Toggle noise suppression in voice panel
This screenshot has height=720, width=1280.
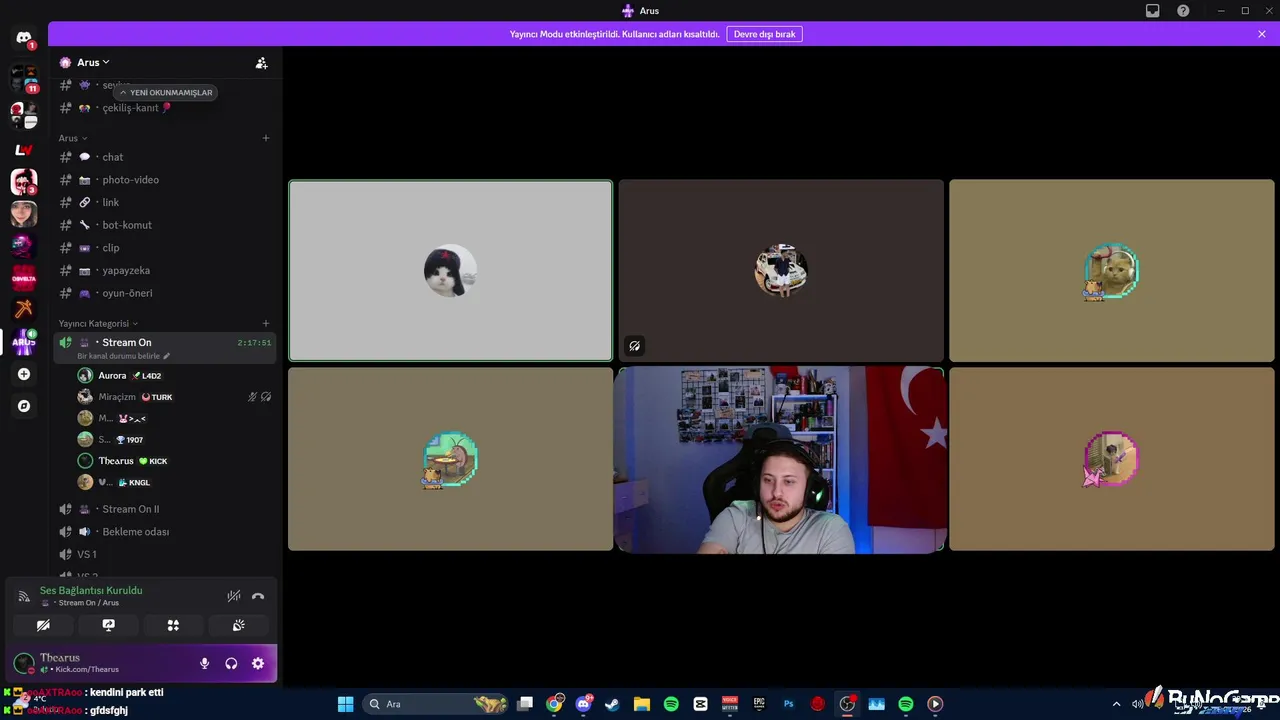pos(233,596)
